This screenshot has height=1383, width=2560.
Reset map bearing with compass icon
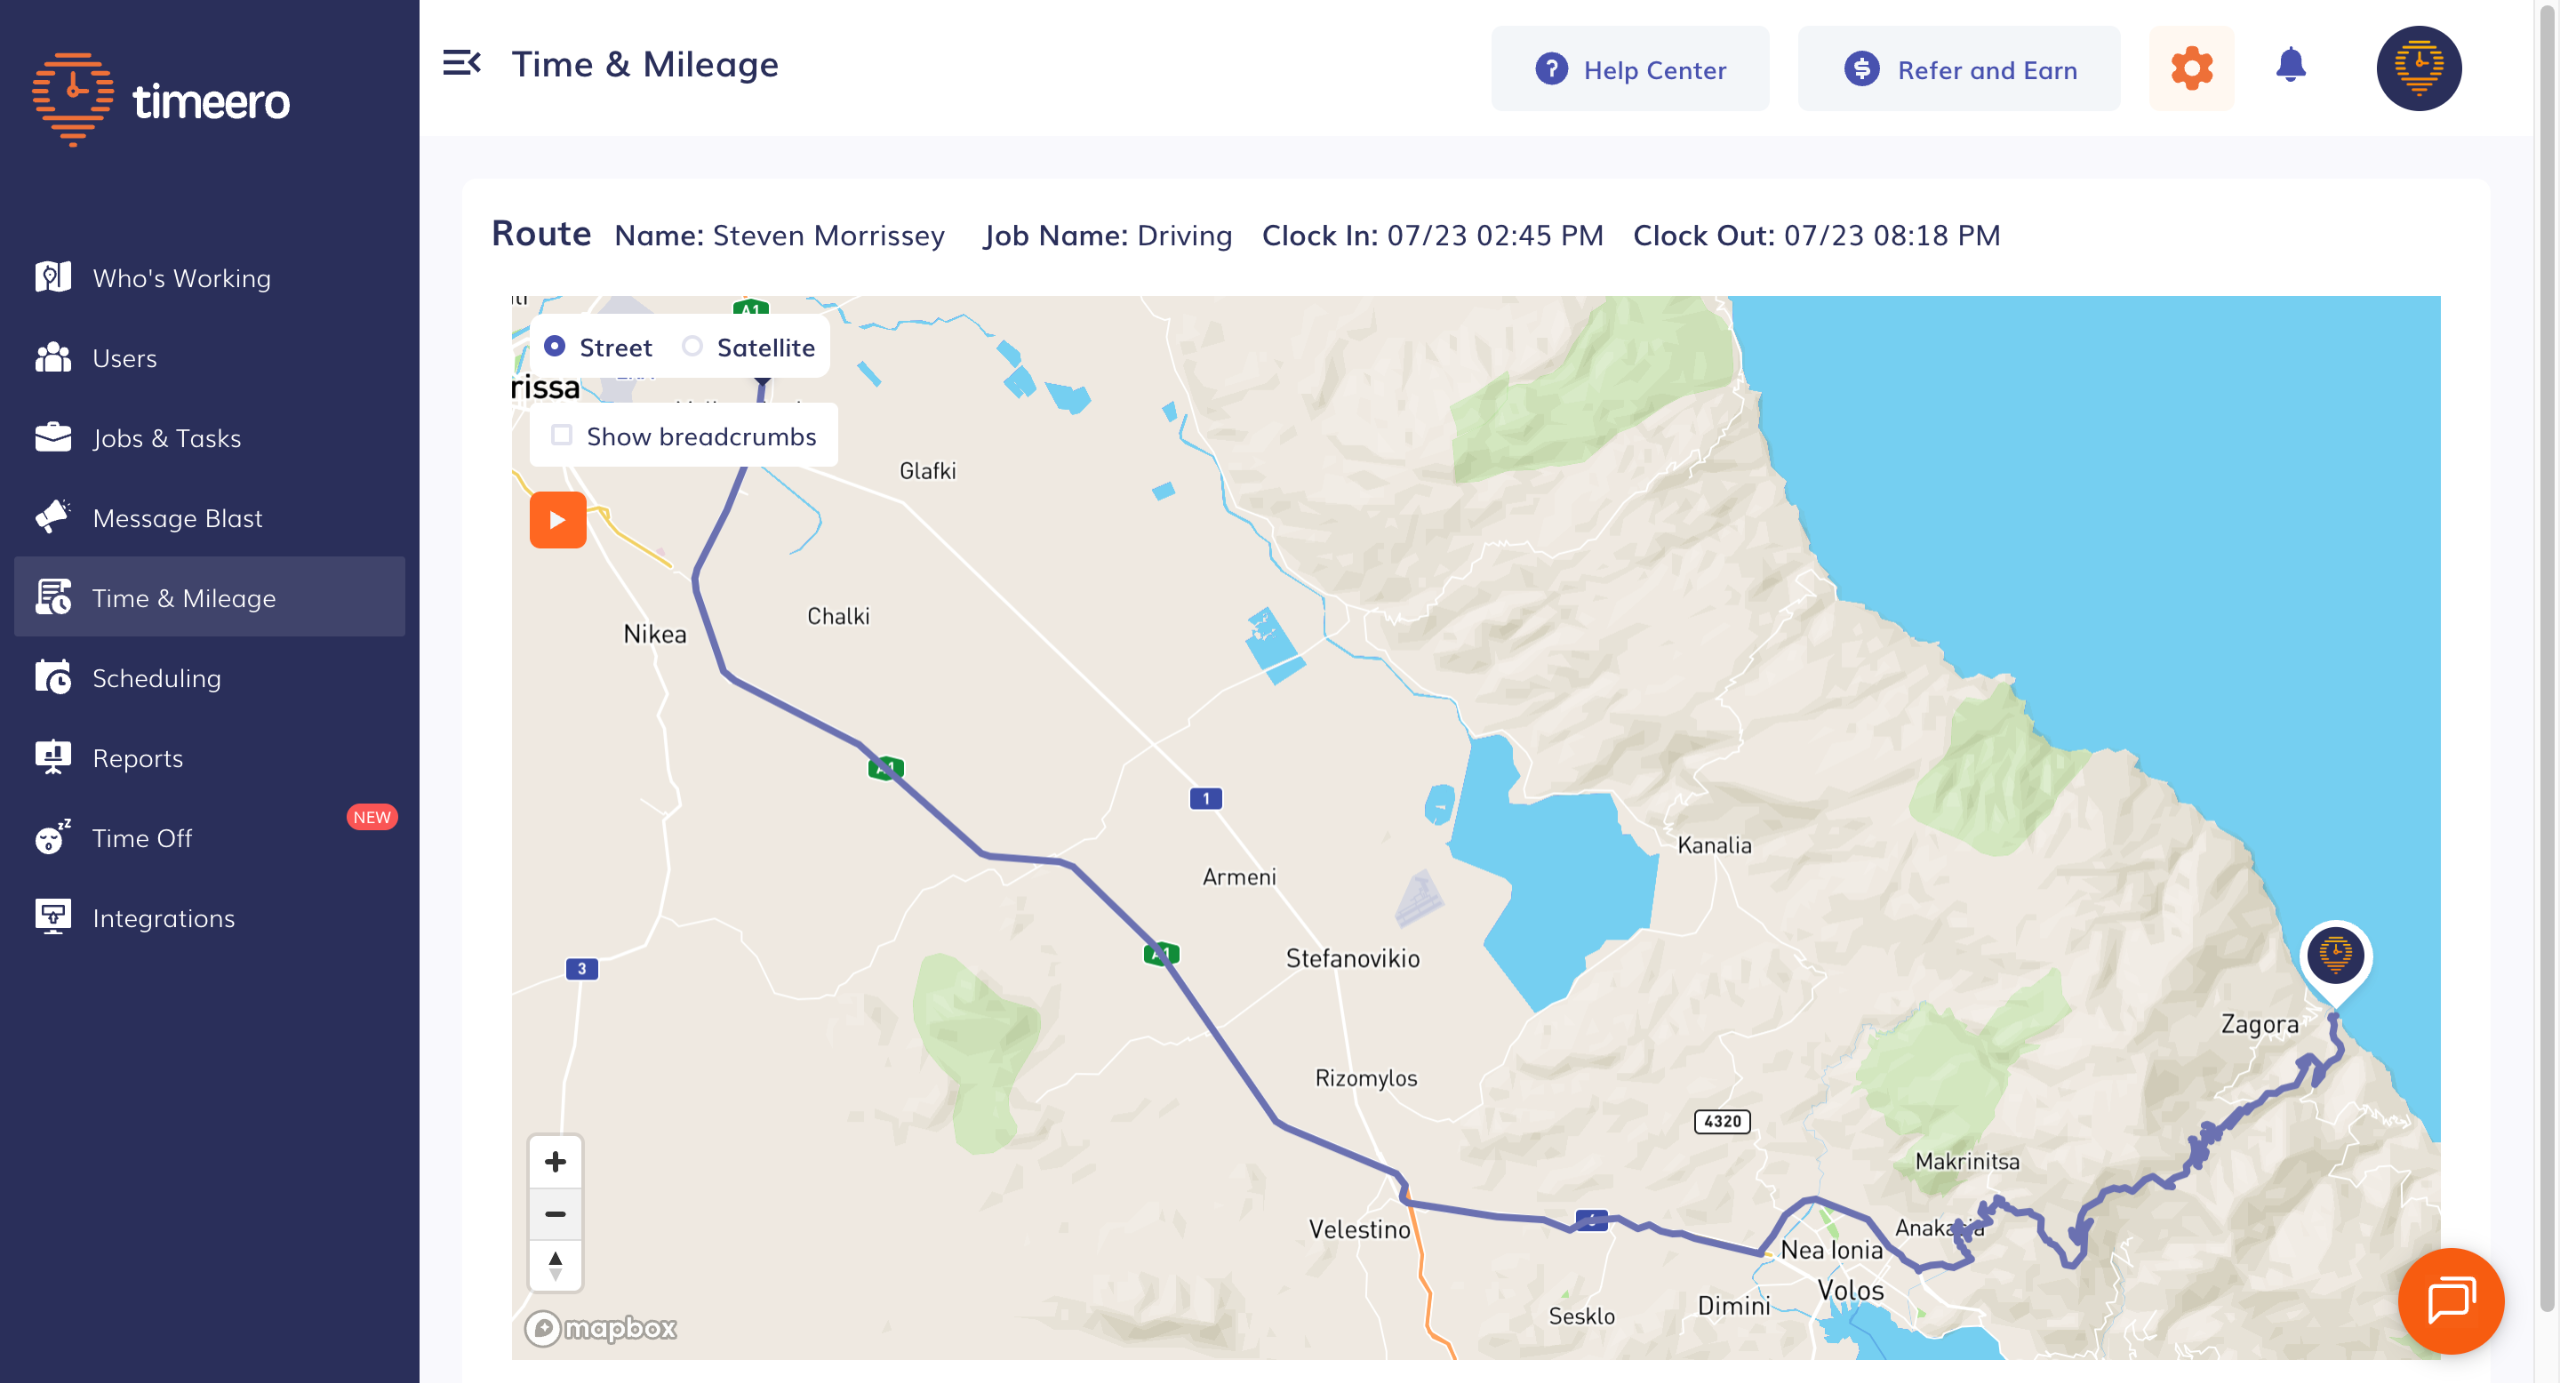pos(555,1265)
